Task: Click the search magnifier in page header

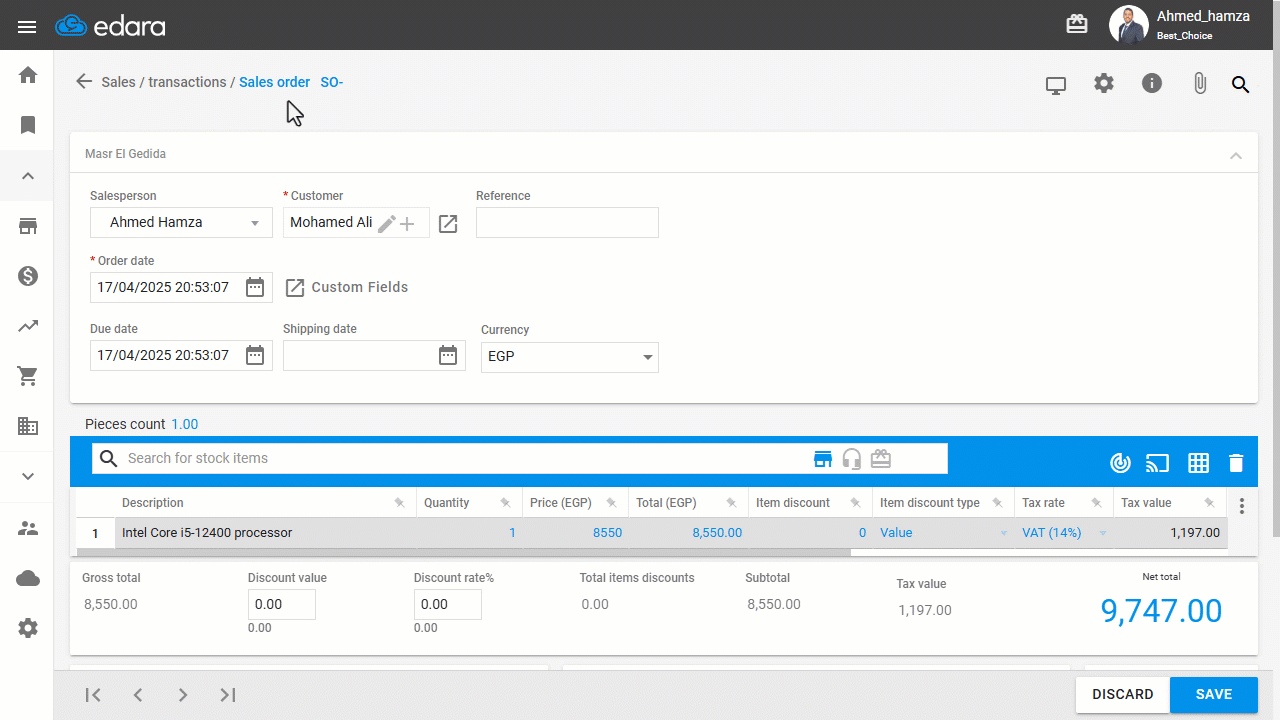Action: (1241, 85)
